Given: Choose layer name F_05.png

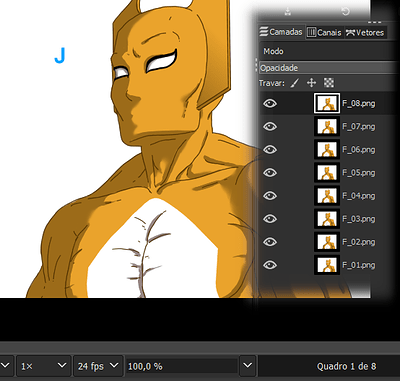Looking at the screenshot, I should coord(359,173).
